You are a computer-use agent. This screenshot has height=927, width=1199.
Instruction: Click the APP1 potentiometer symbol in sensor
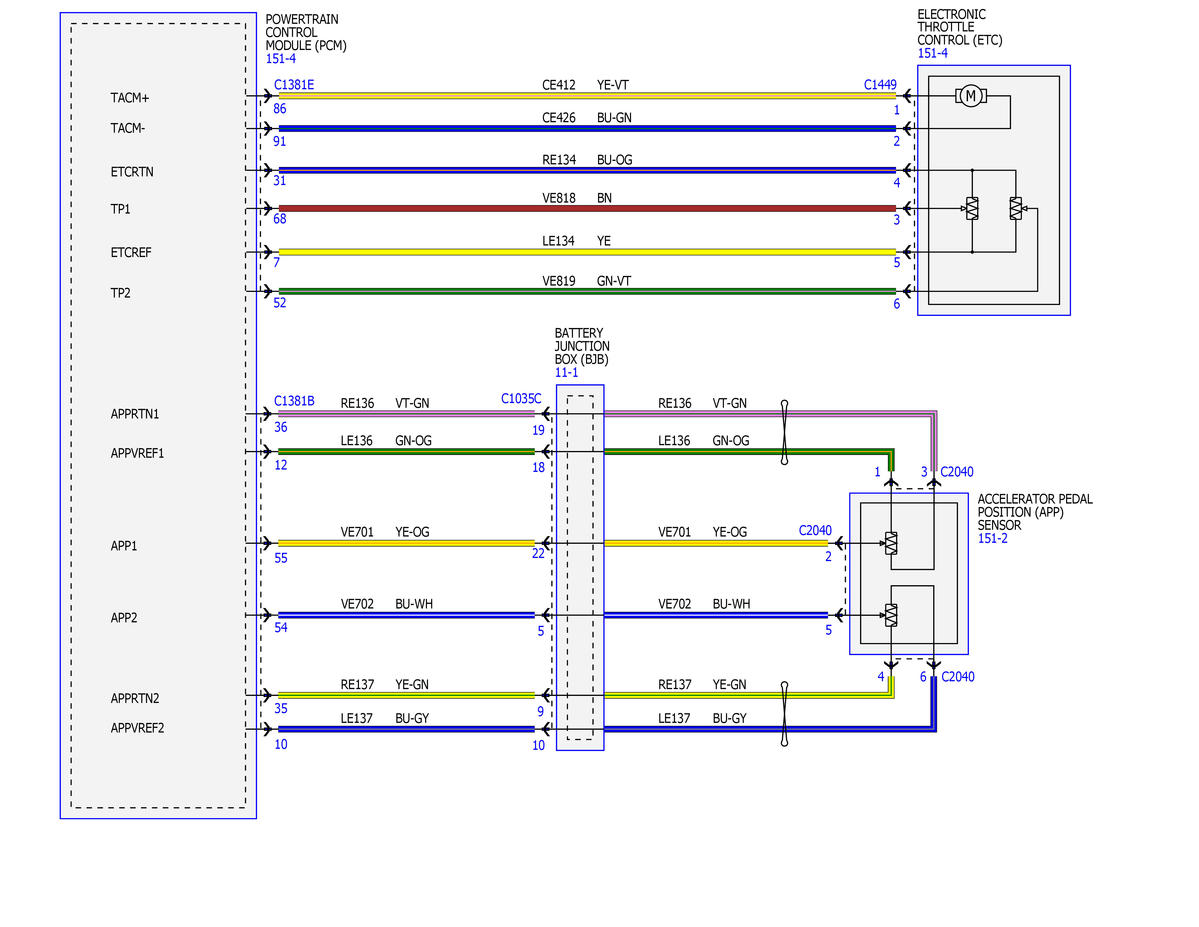coord(891,543)
